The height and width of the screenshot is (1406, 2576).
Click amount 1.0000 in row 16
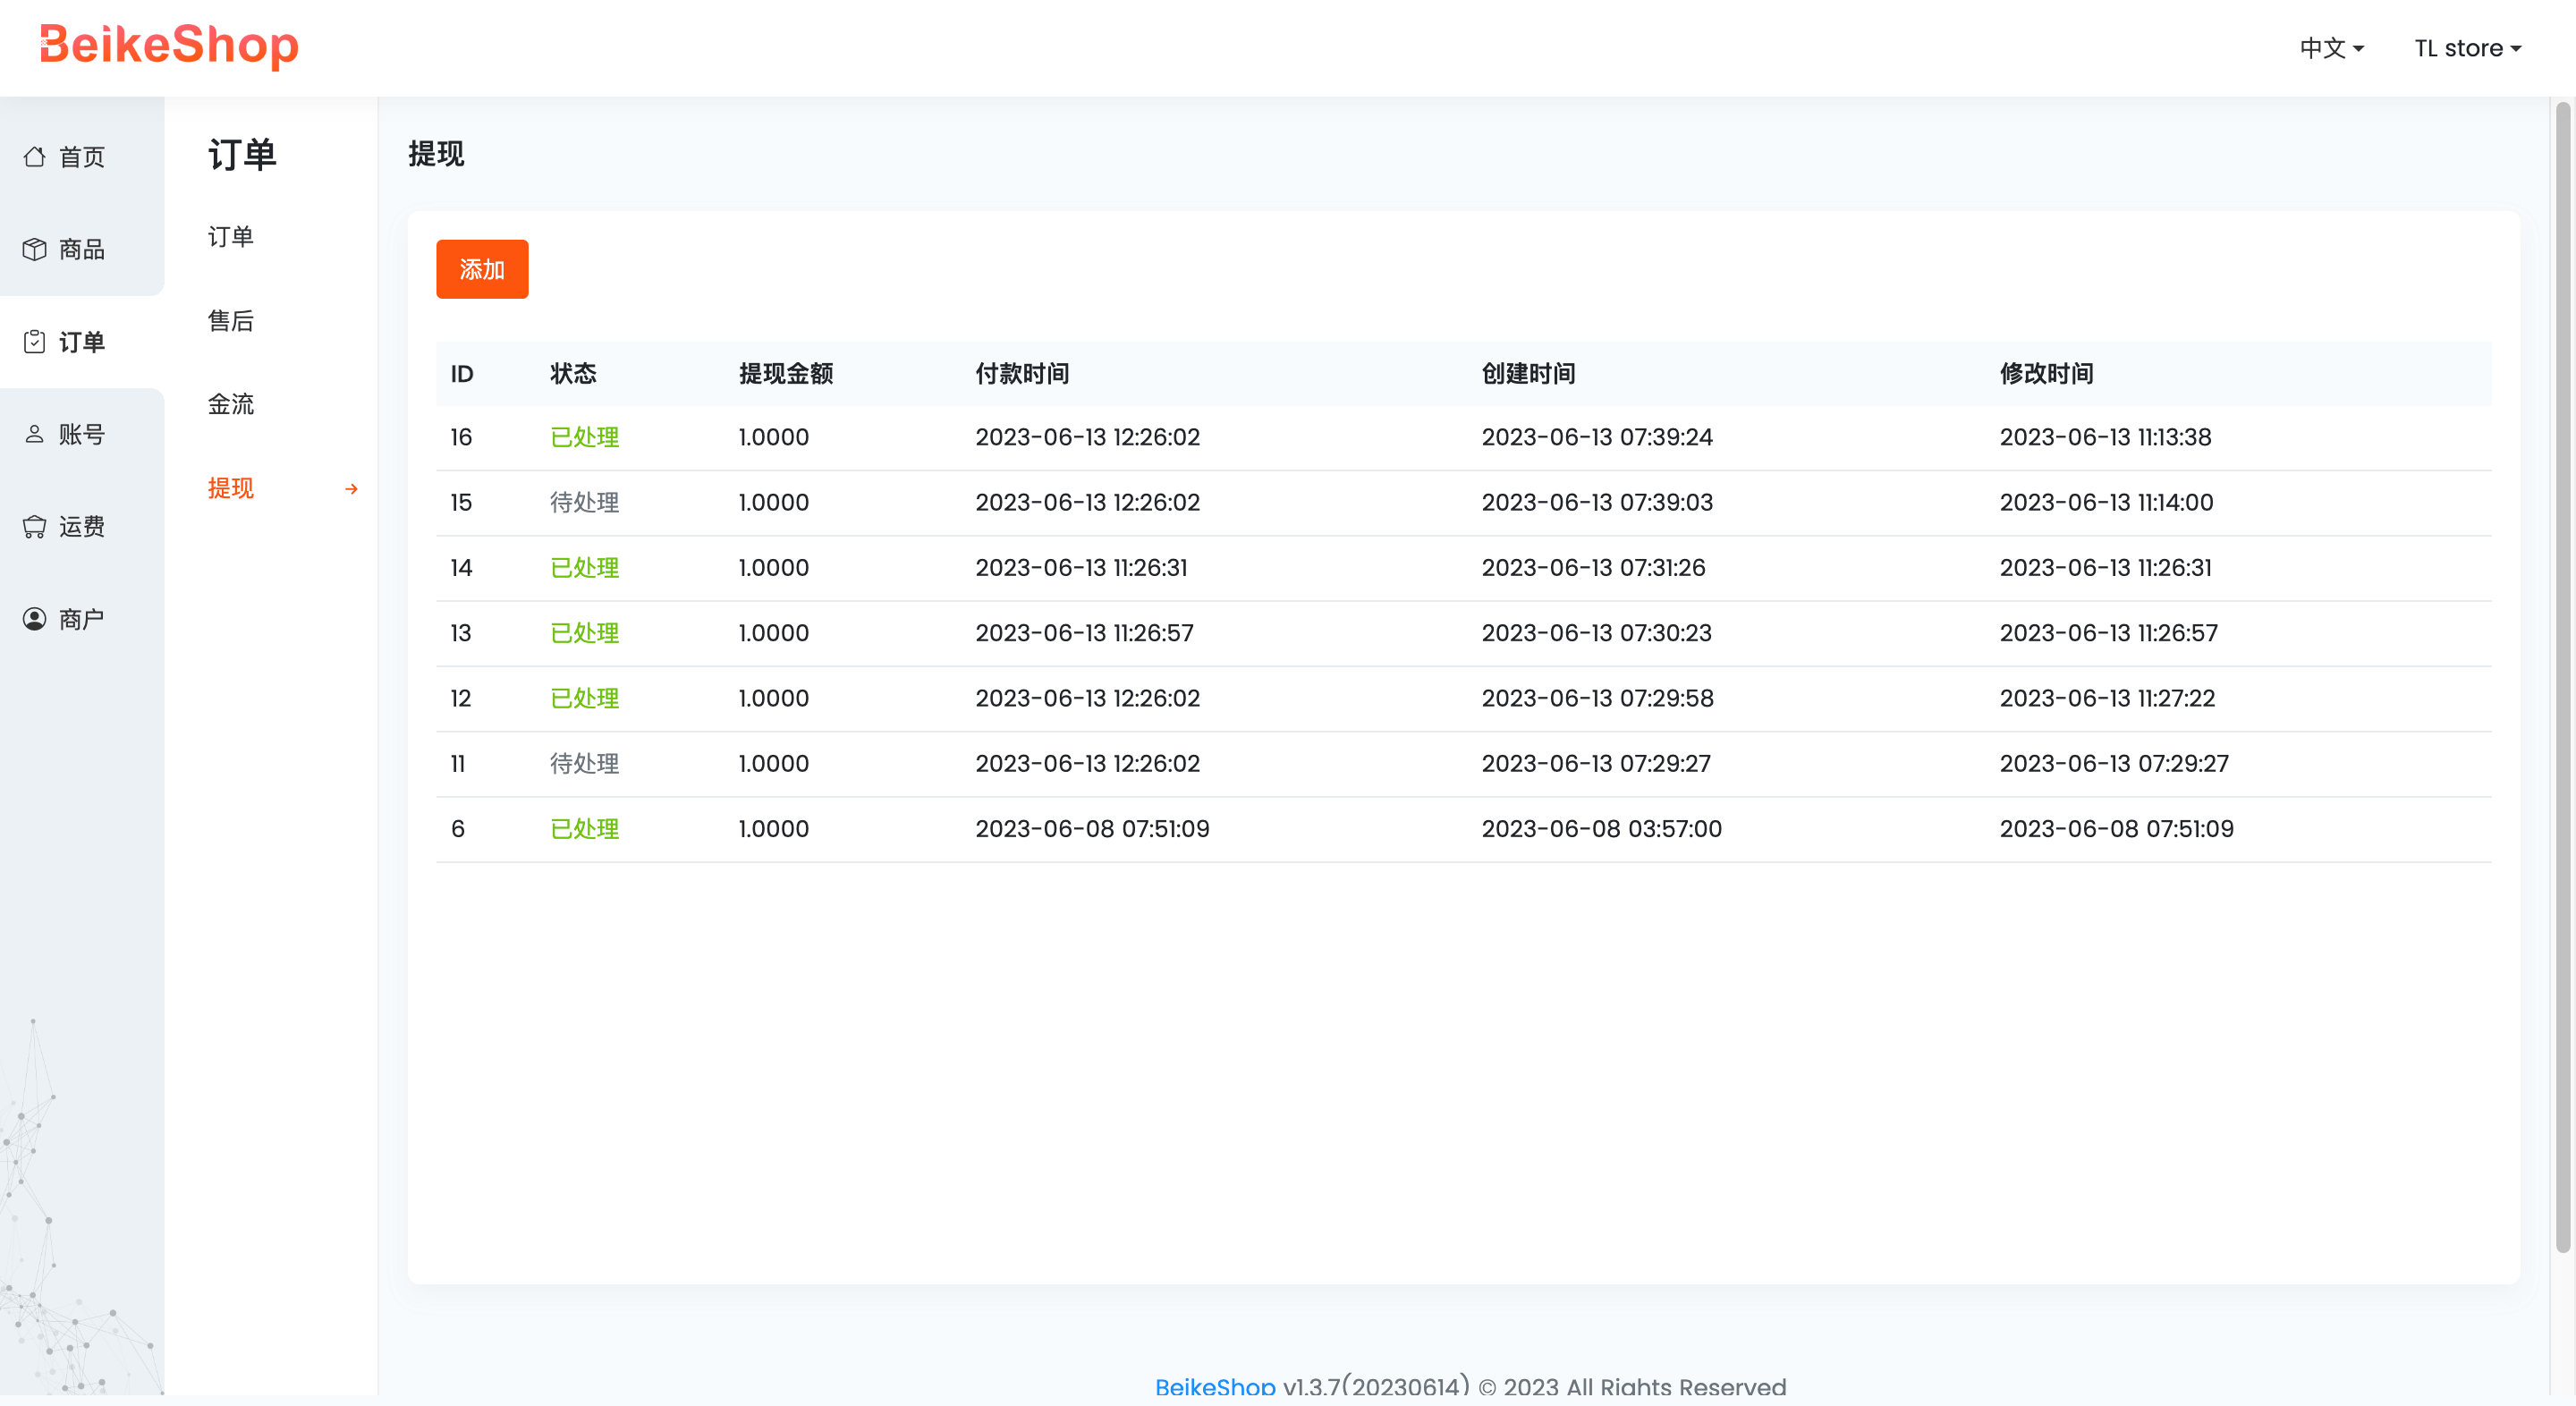[774, 437]
